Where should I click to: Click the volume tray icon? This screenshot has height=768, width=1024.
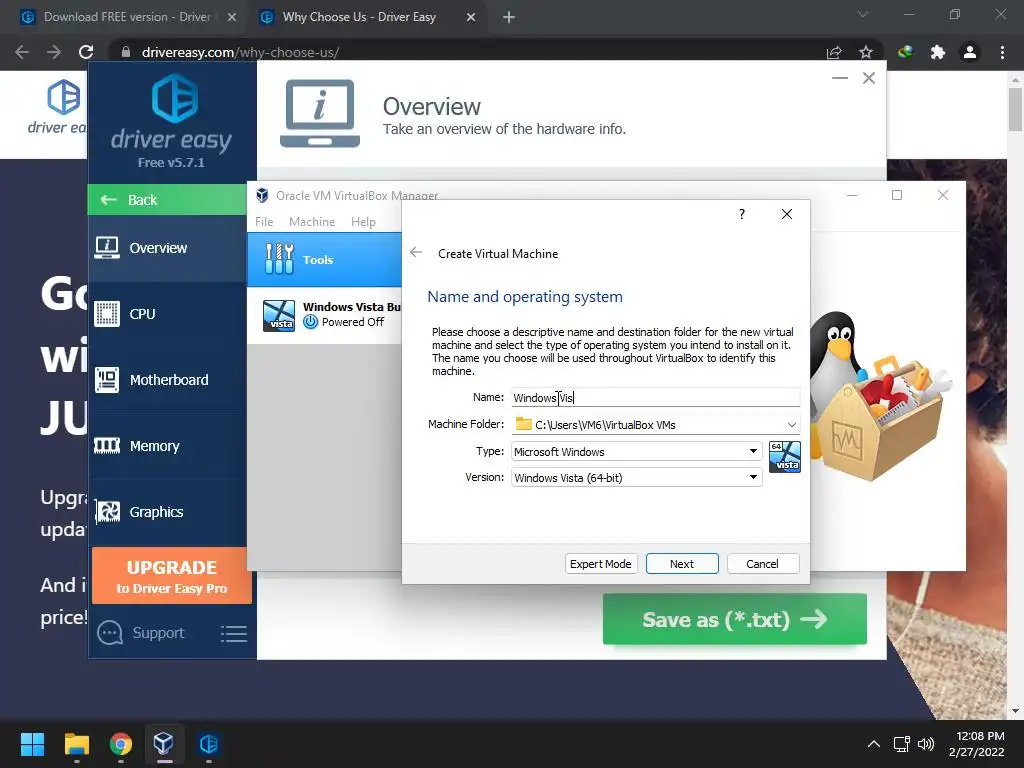pyautogui.click(x=926, y=744)
